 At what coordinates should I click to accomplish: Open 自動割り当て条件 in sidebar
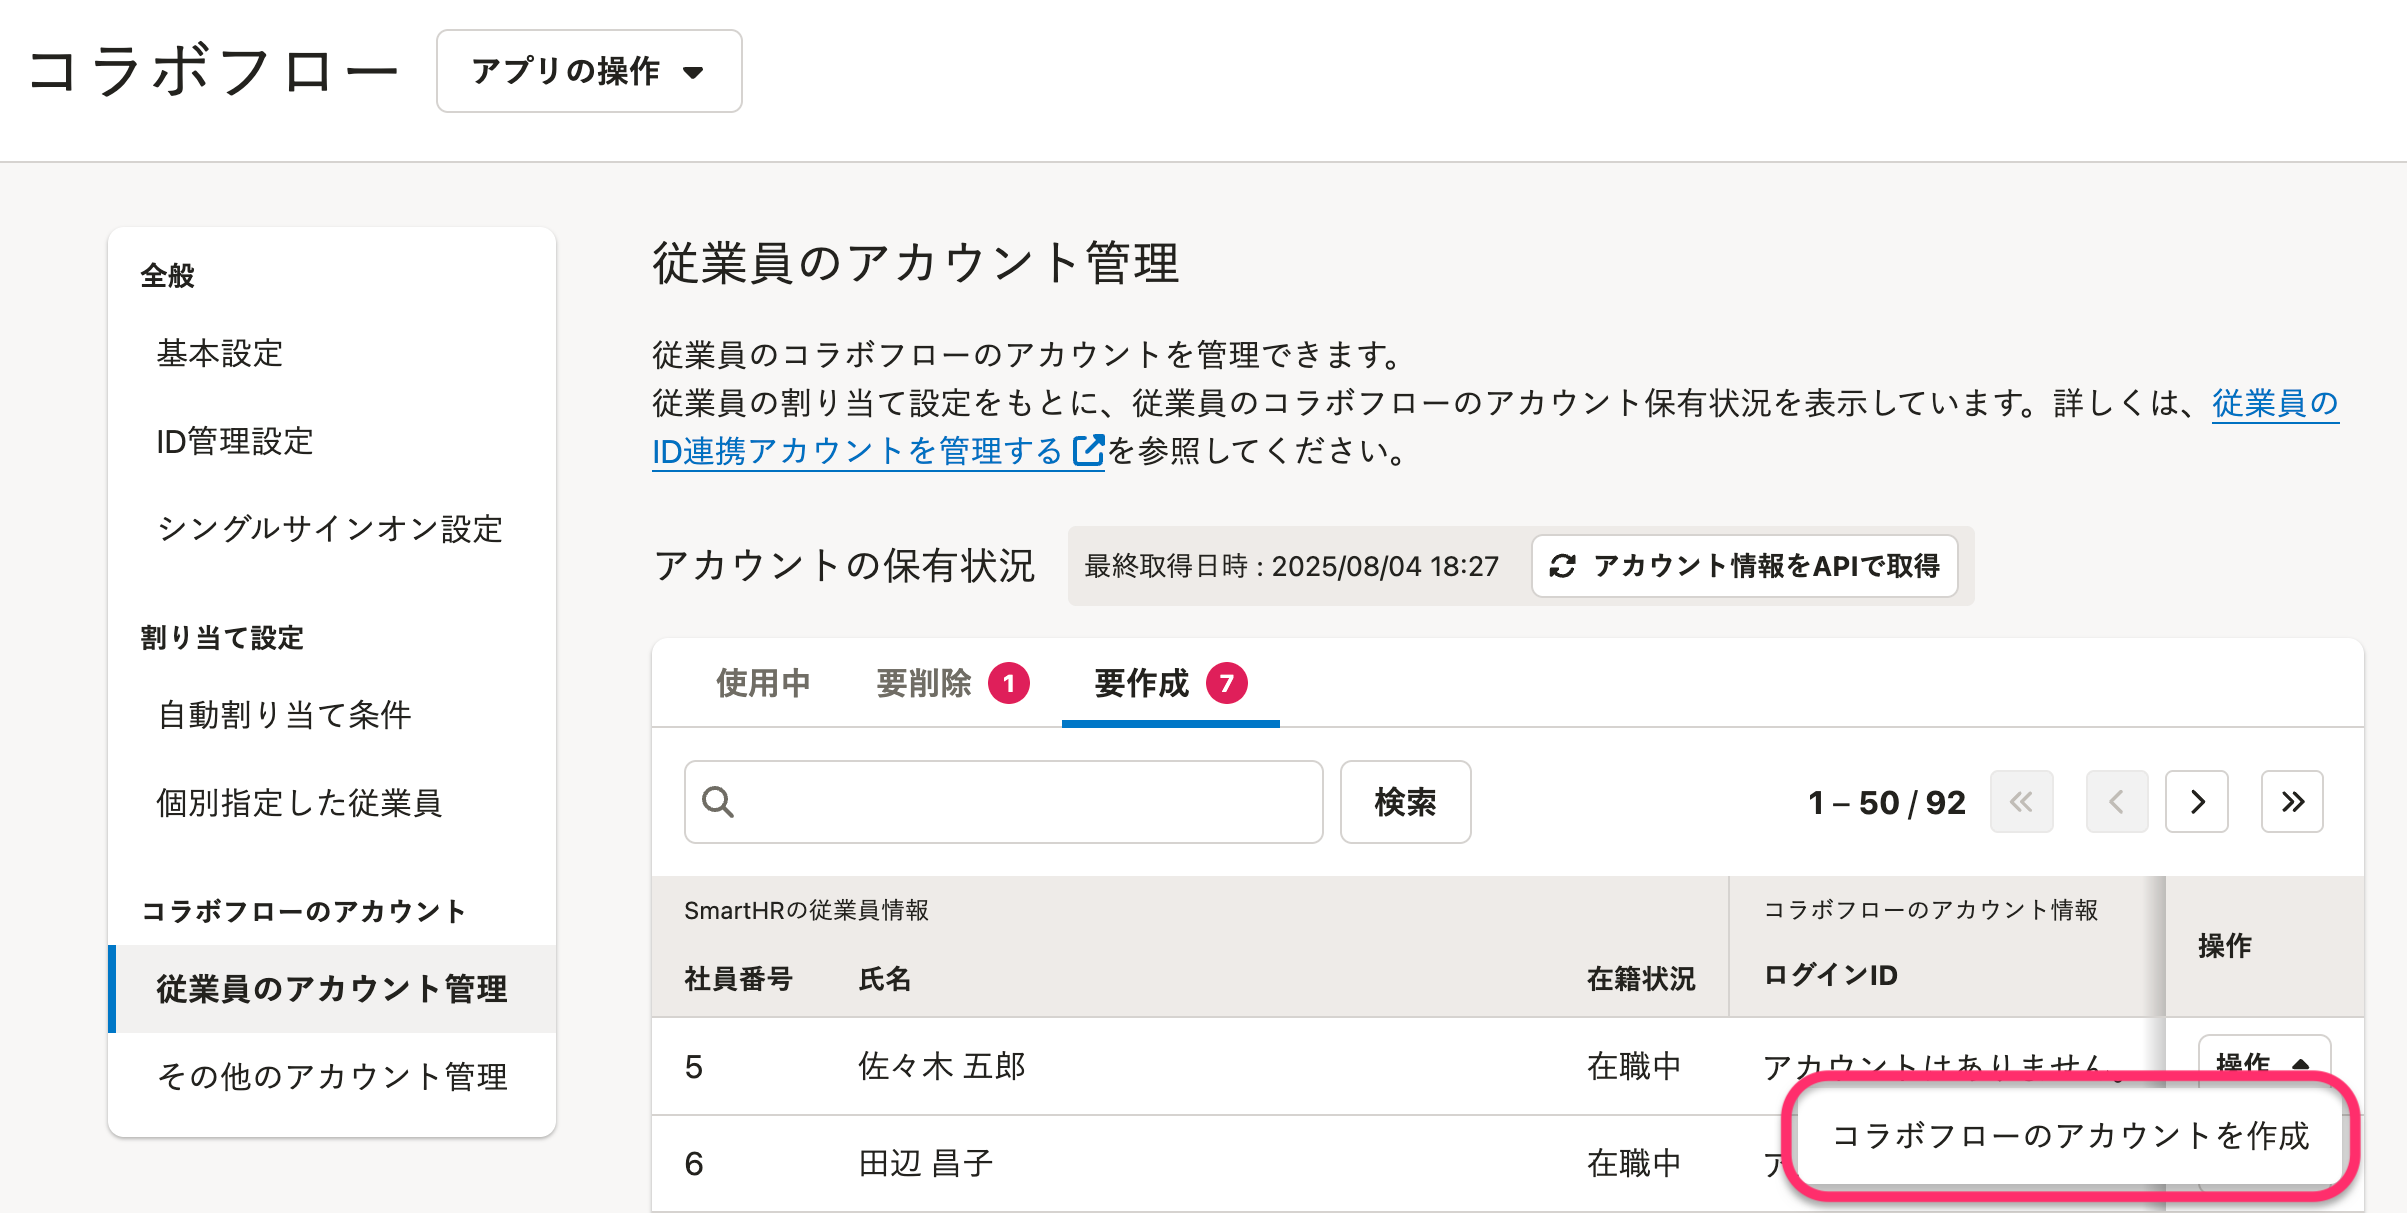284,715
